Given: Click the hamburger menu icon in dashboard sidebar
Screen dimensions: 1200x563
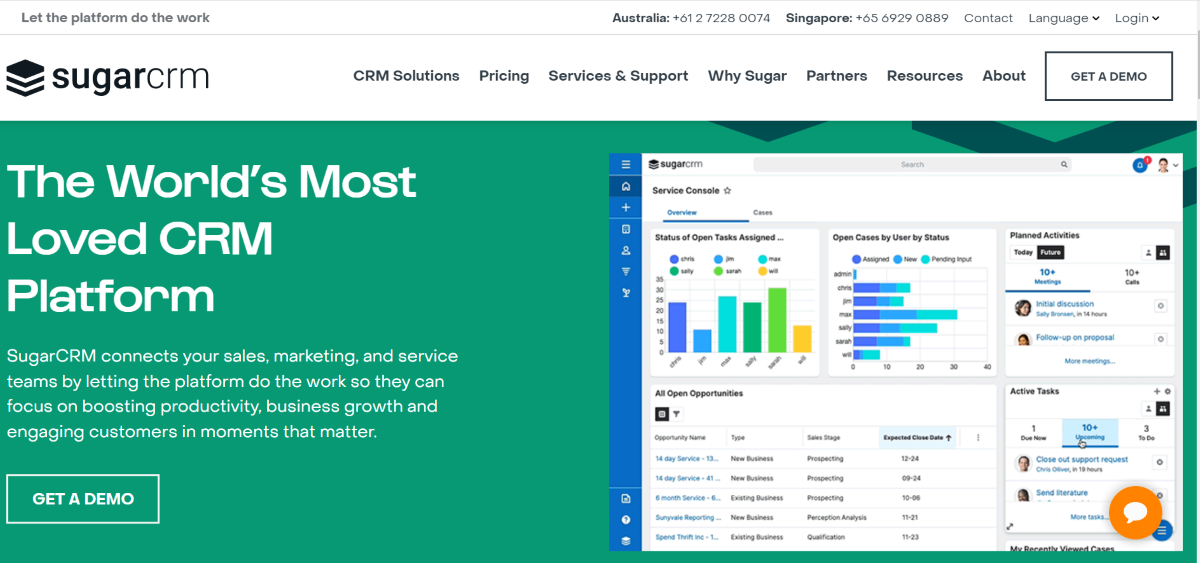Looking at the screenshot, I should pyautogui.click(x=626, y=164).
